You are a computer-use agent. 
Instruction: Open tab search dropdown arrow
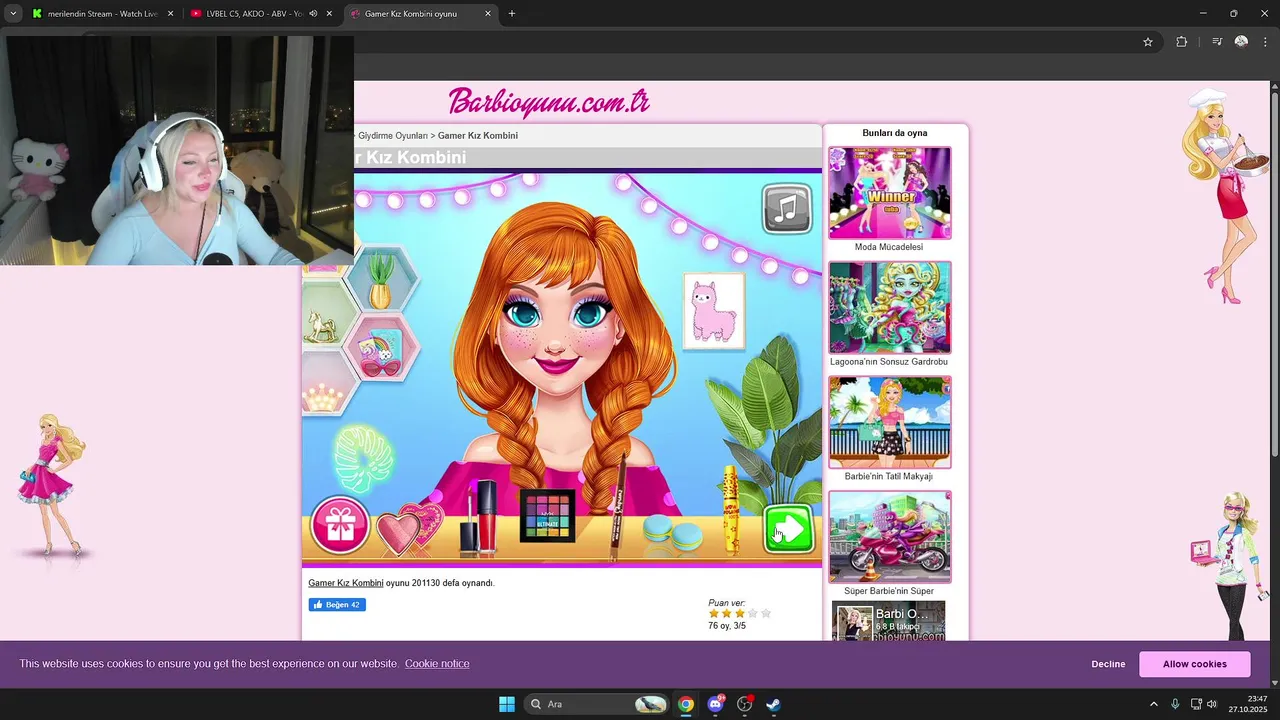coord(13,14)
